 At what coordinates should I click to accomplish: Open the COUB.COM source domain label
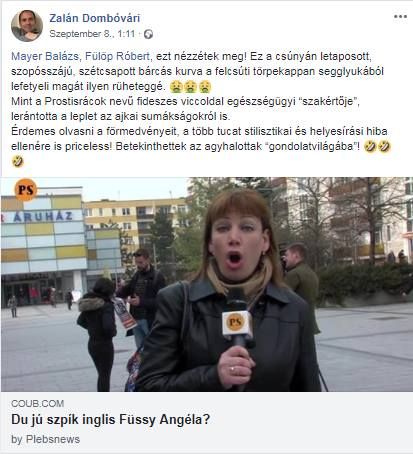(37, 404)
